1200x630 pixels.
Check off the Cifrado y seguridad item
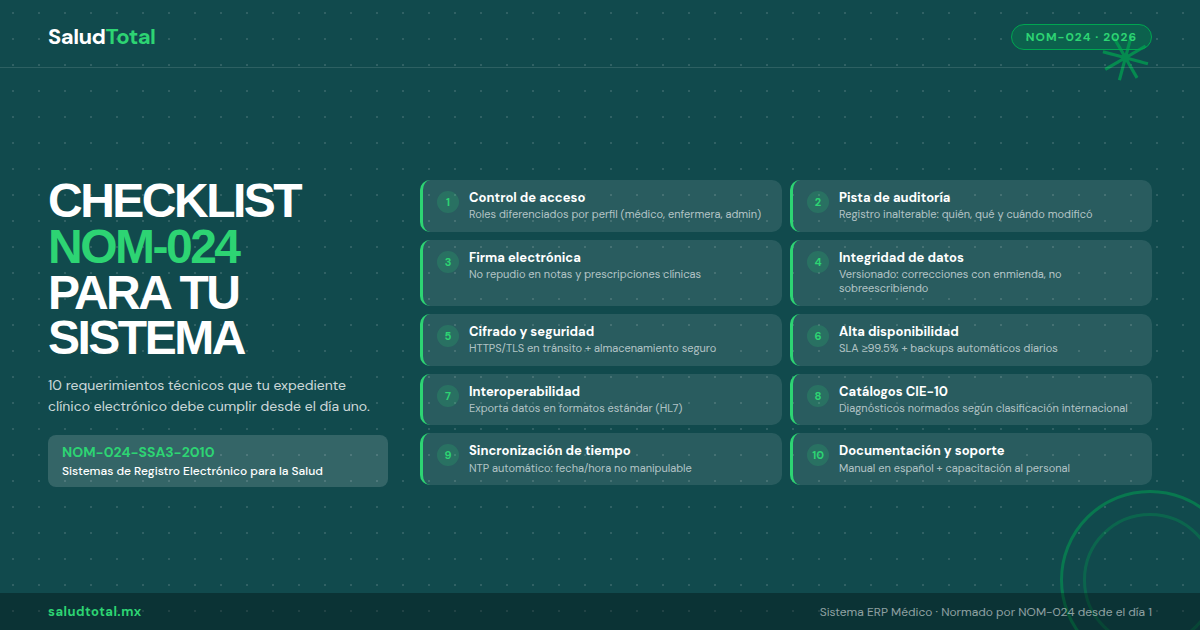click(x=600, y=339)
